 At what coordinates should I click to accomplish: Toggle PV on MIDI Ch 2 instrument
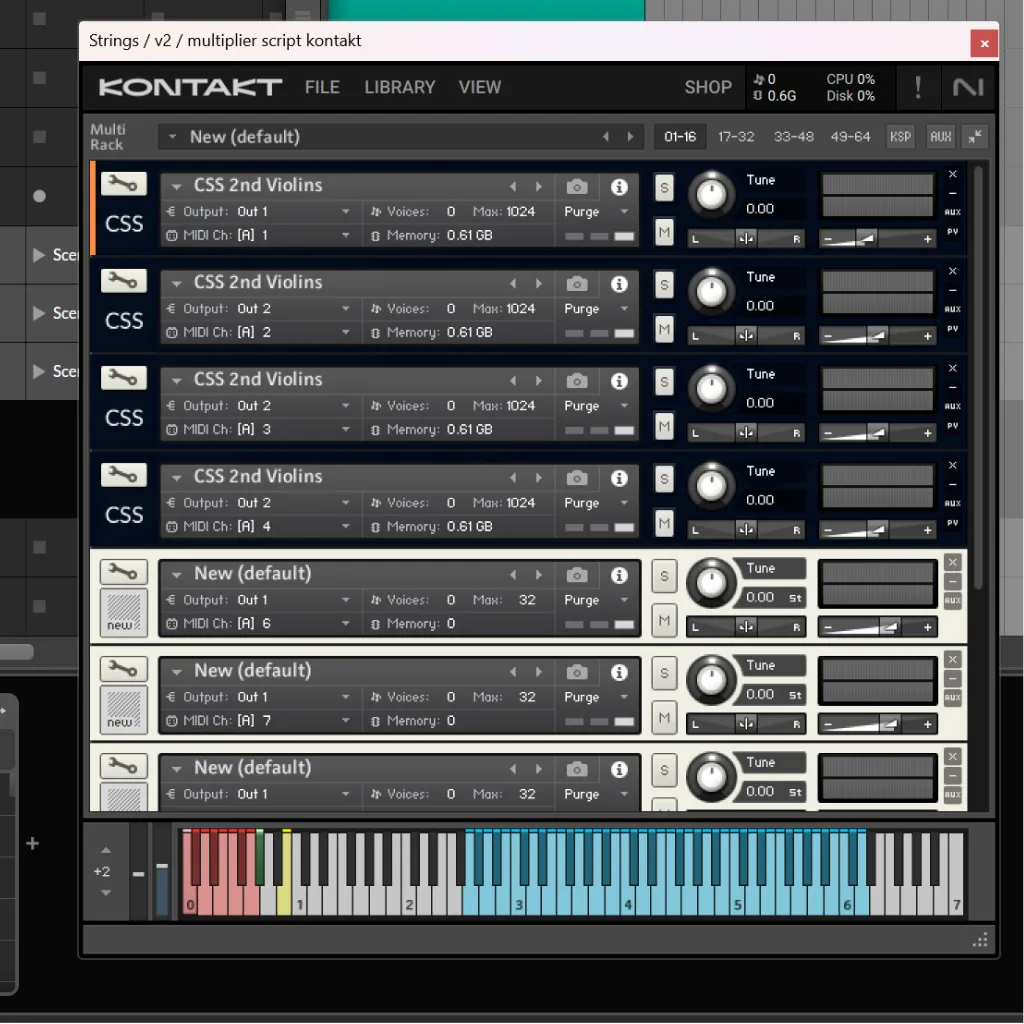coord(953,328)
